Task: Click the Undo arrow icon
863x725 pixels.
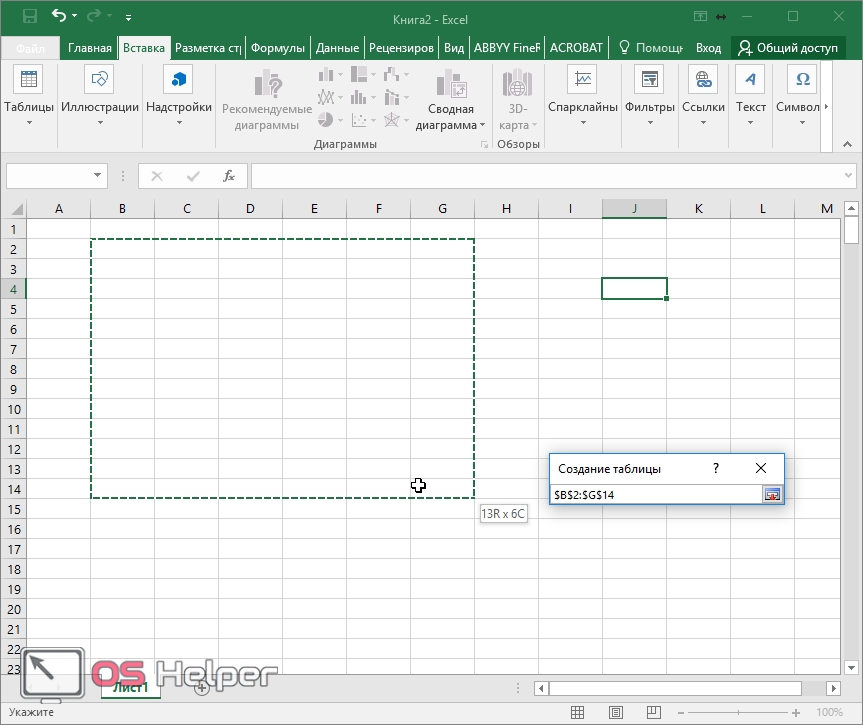Action: (59, 16)
